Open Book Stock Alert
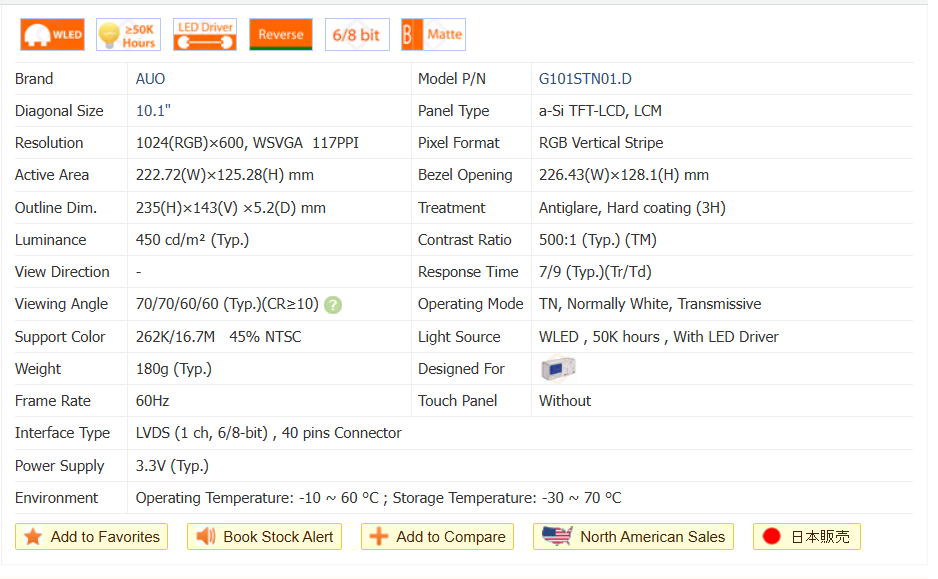This screenshot has height=579, width=938. [x=265, y=537]
